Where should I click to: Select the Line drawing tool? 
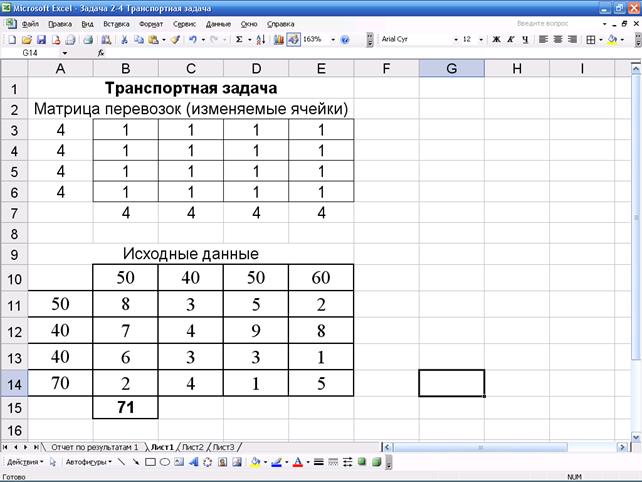coord(122,462)
